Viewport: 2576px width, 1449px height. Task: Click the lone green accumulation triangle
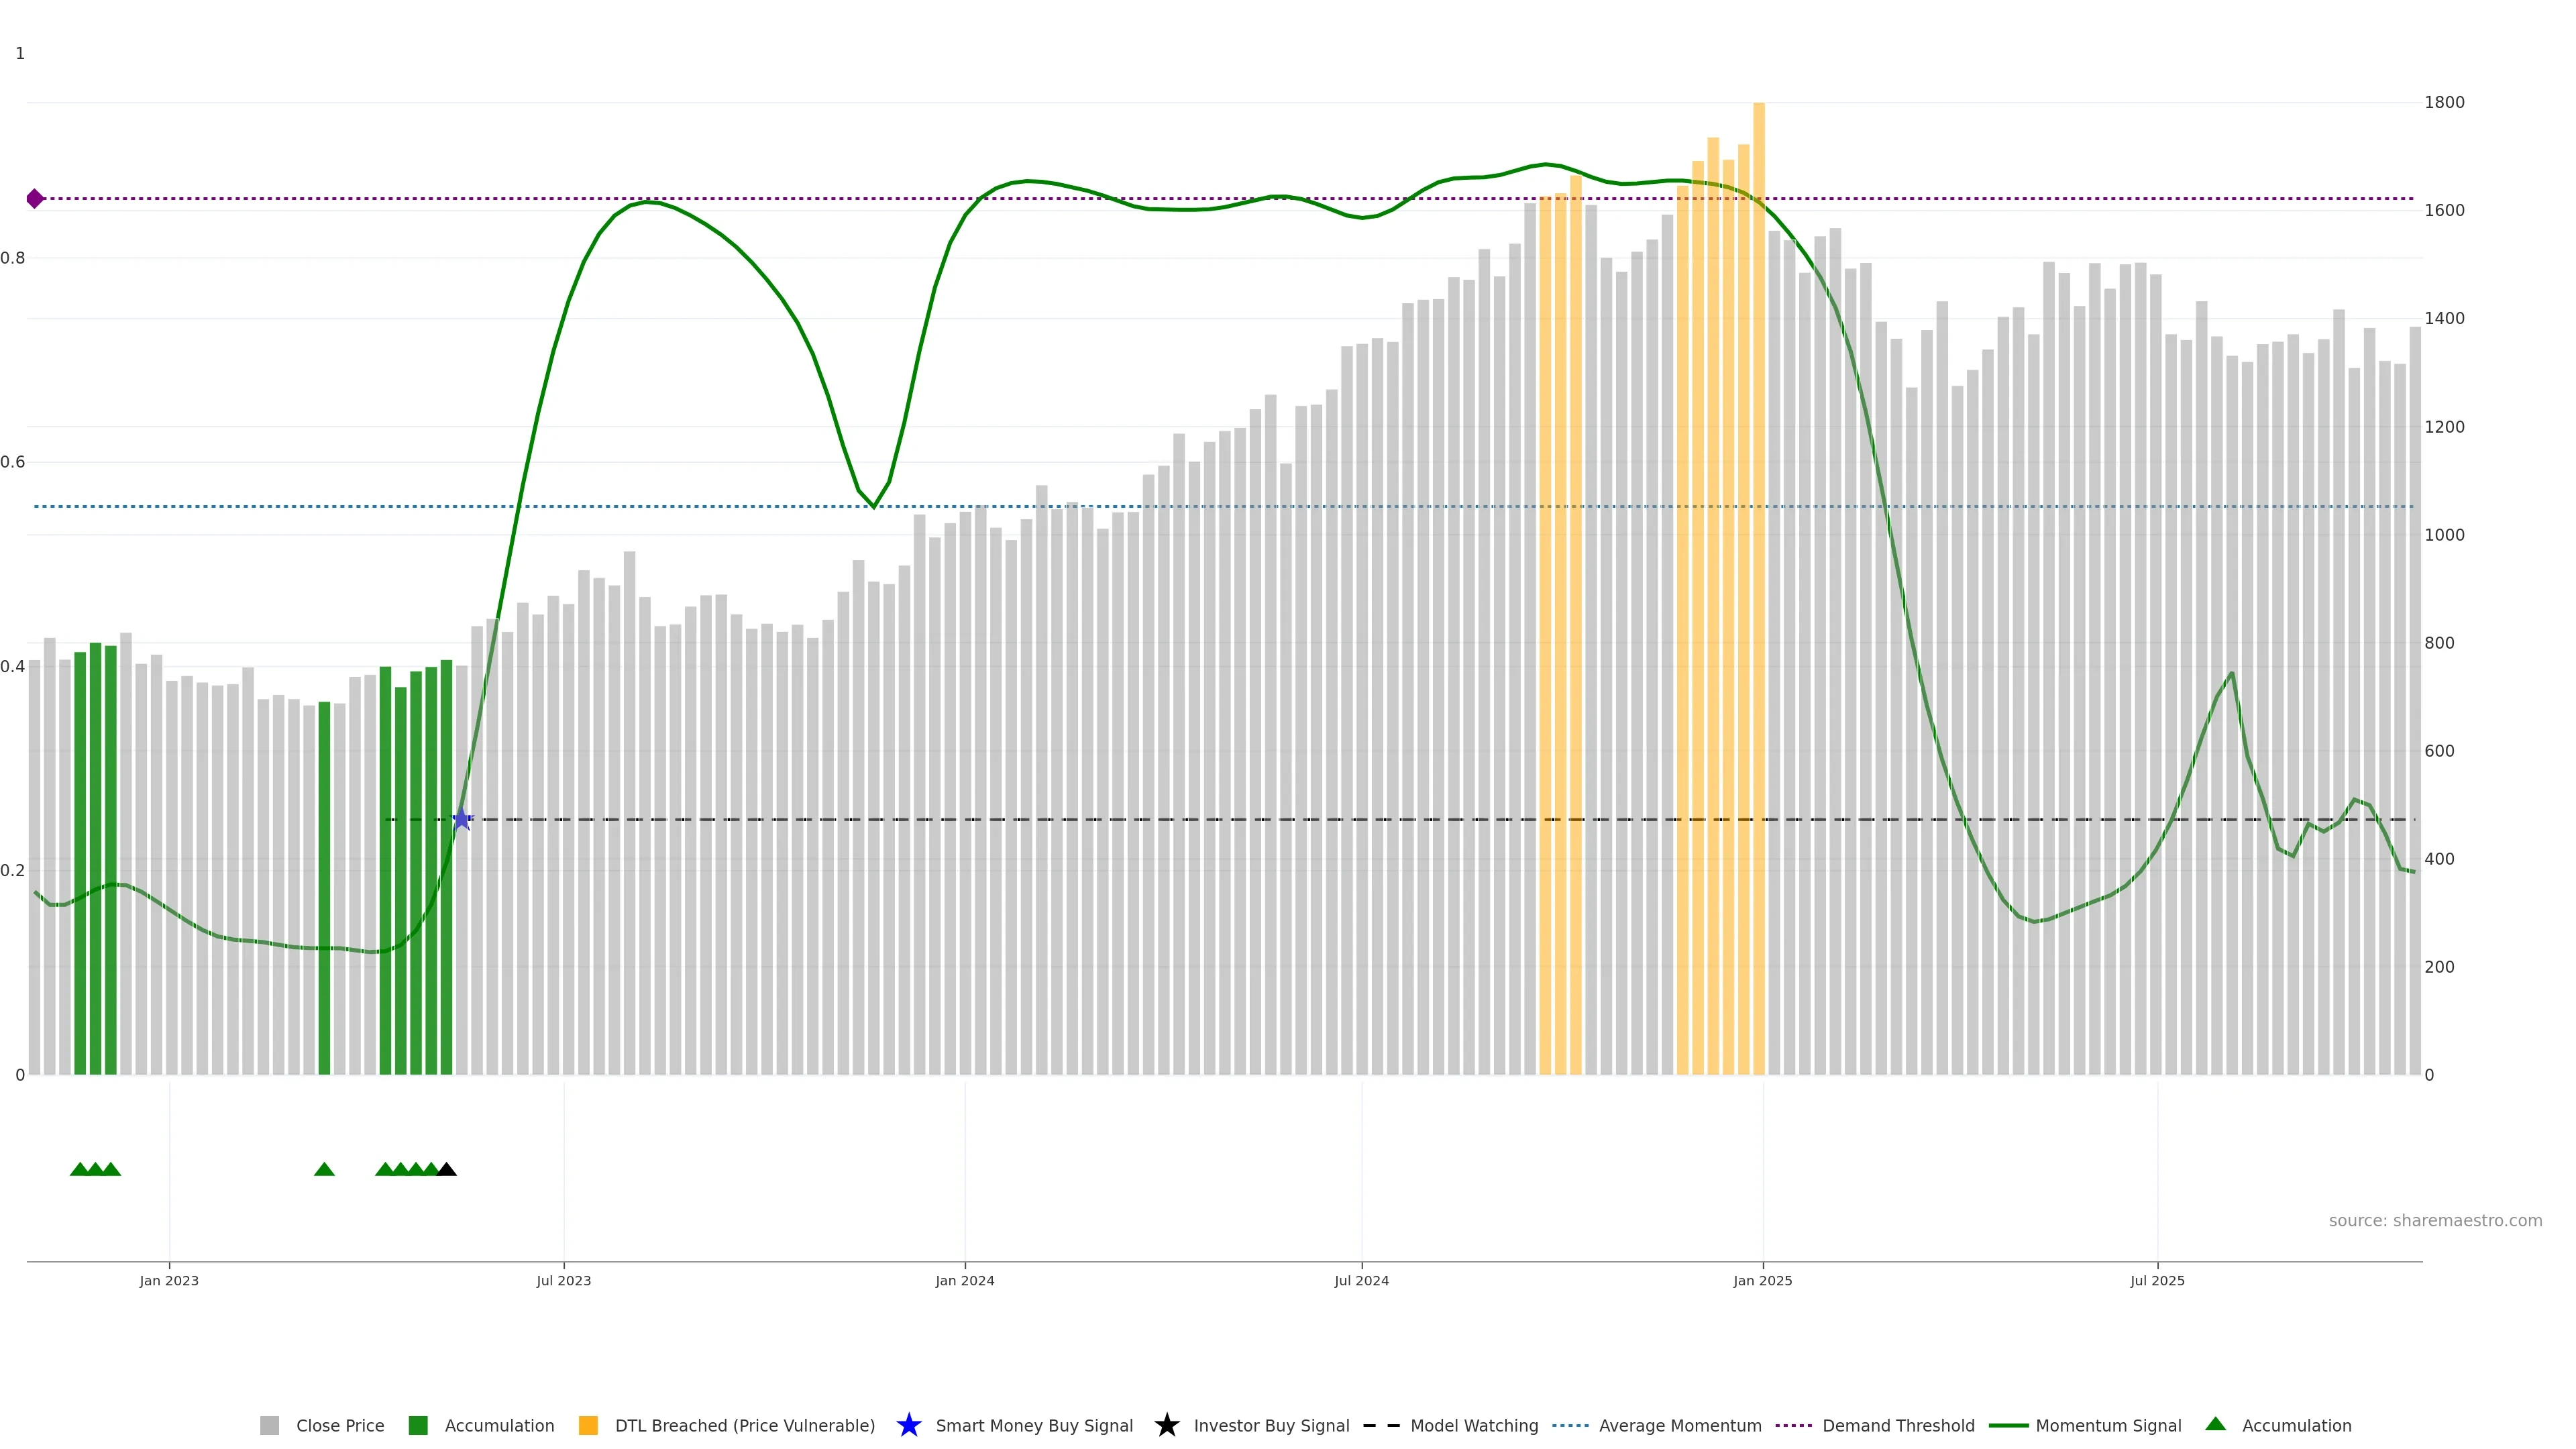pyautogui.click(x=324, y=1169)
